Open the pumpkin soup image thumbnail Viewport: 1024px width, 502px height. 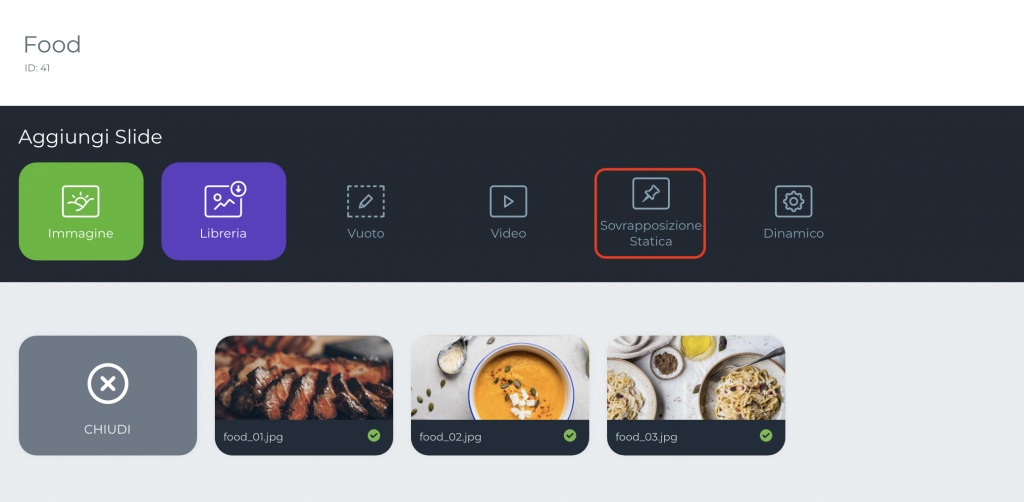pos(500,378)
